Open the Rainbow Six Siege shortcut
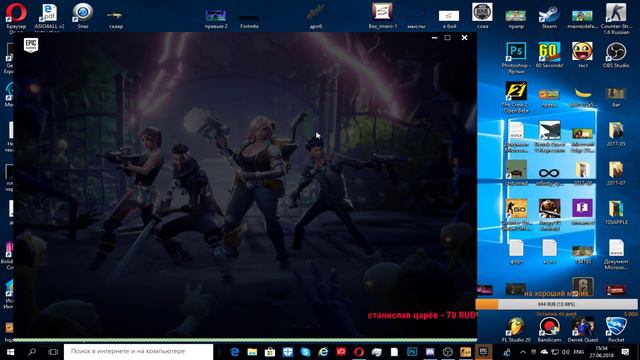The height and width of the screenshot is (360, 640). click(582, 287)
